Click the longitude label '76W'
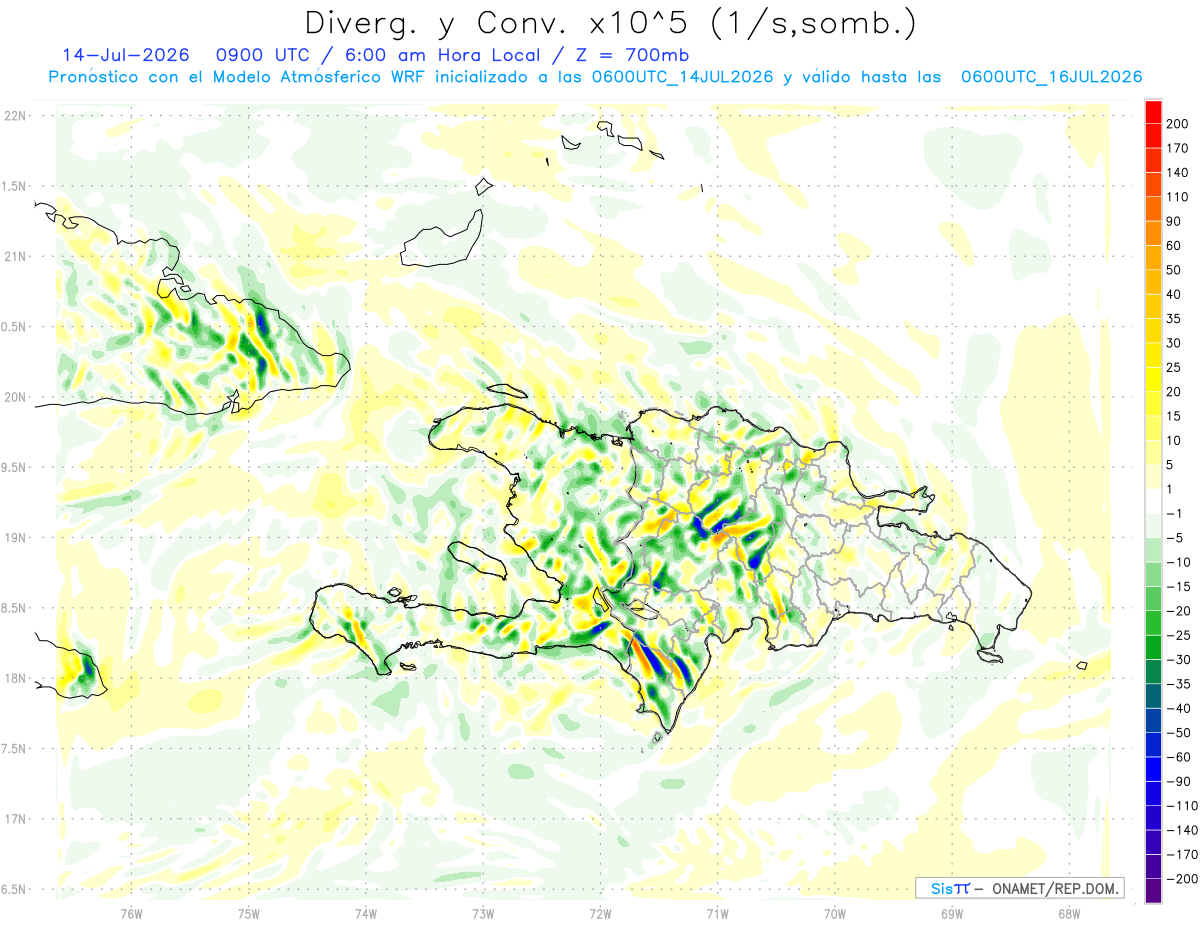This screenshot has height=927, width=1200. [x=131, y=914]
